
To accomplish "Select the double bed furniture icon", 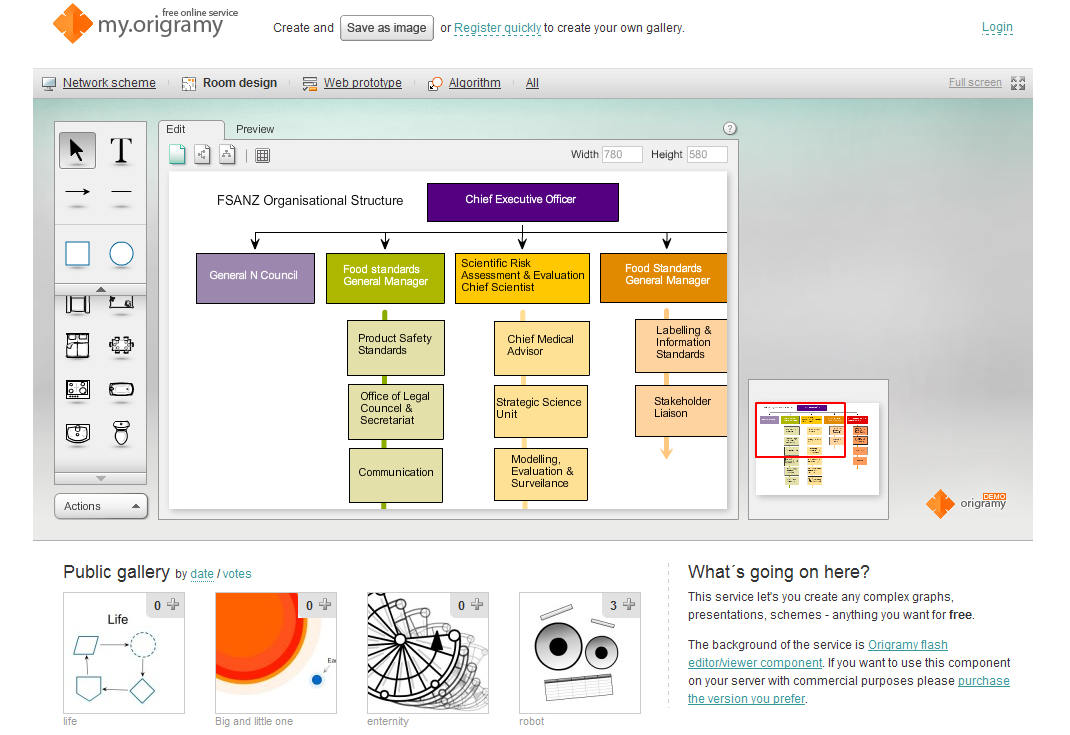I will (77, 345).
